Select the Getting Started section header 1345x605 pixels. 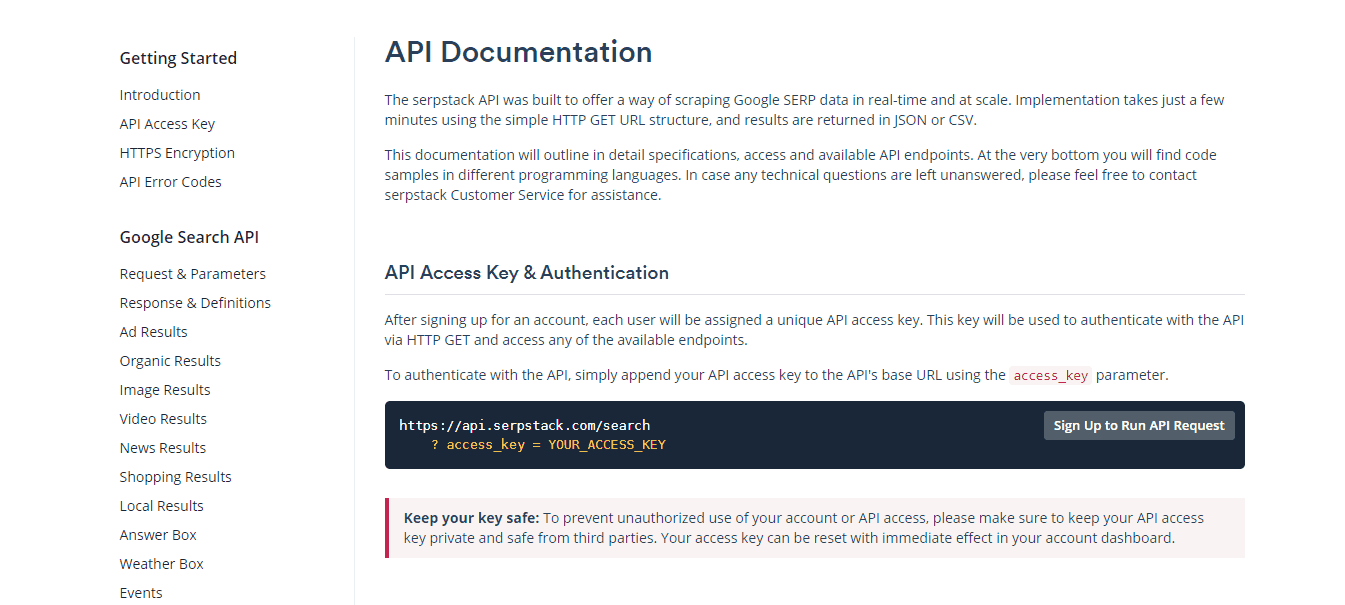point(178,57)
